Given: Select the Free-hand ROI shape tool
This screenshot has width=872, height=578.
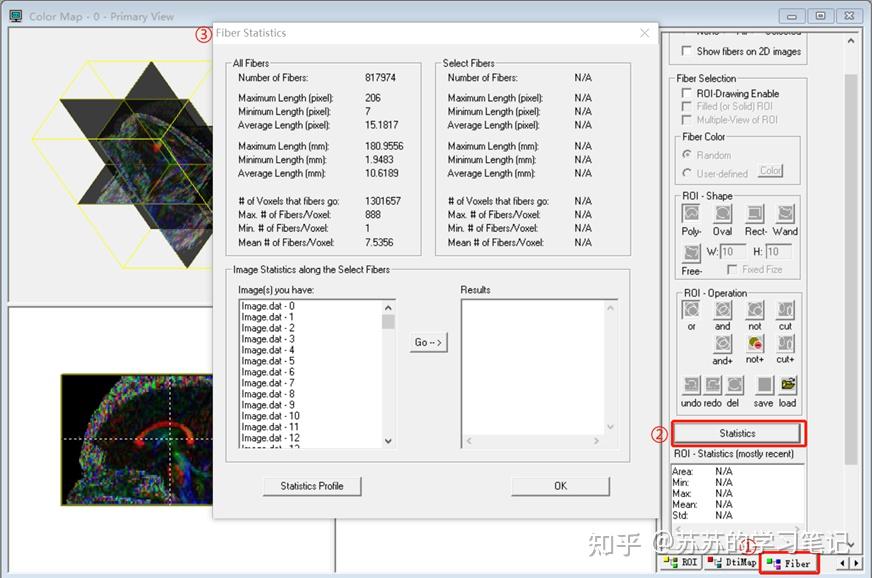Looking at the screenshot, I should click(691, 253).
